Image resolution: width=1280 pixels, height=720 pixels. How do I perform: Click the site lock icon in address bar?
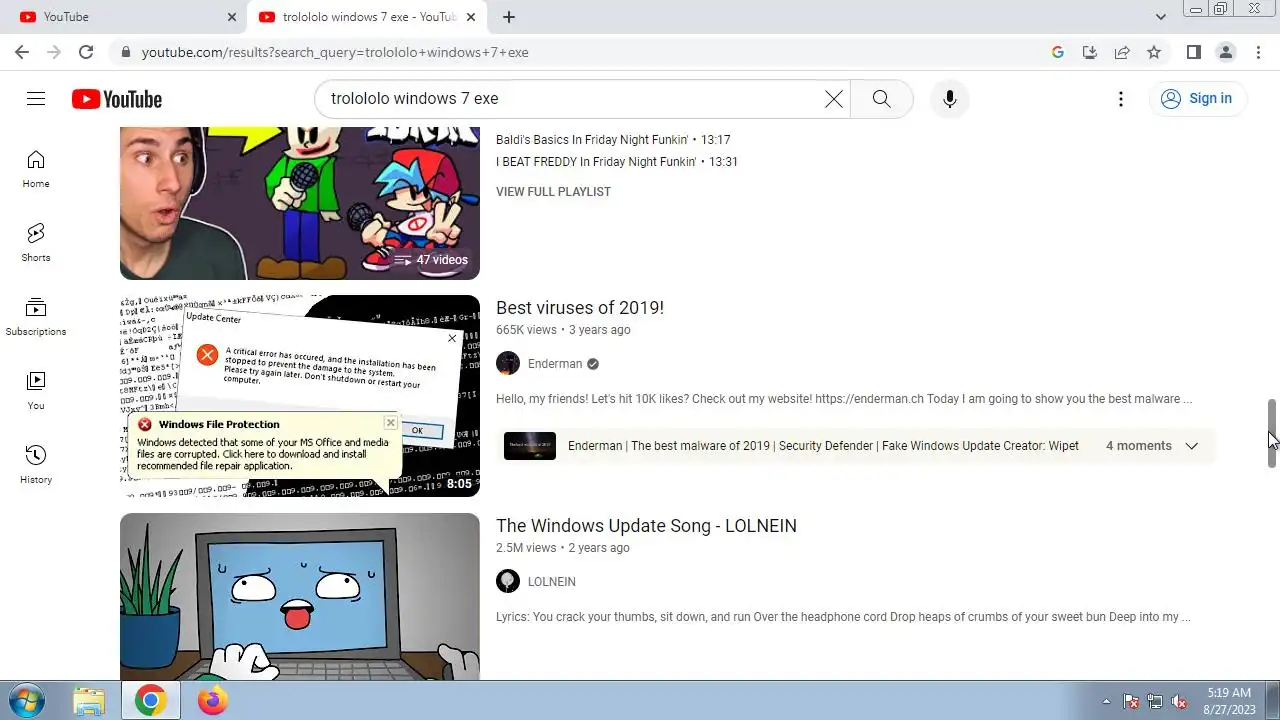click(124, 52)
